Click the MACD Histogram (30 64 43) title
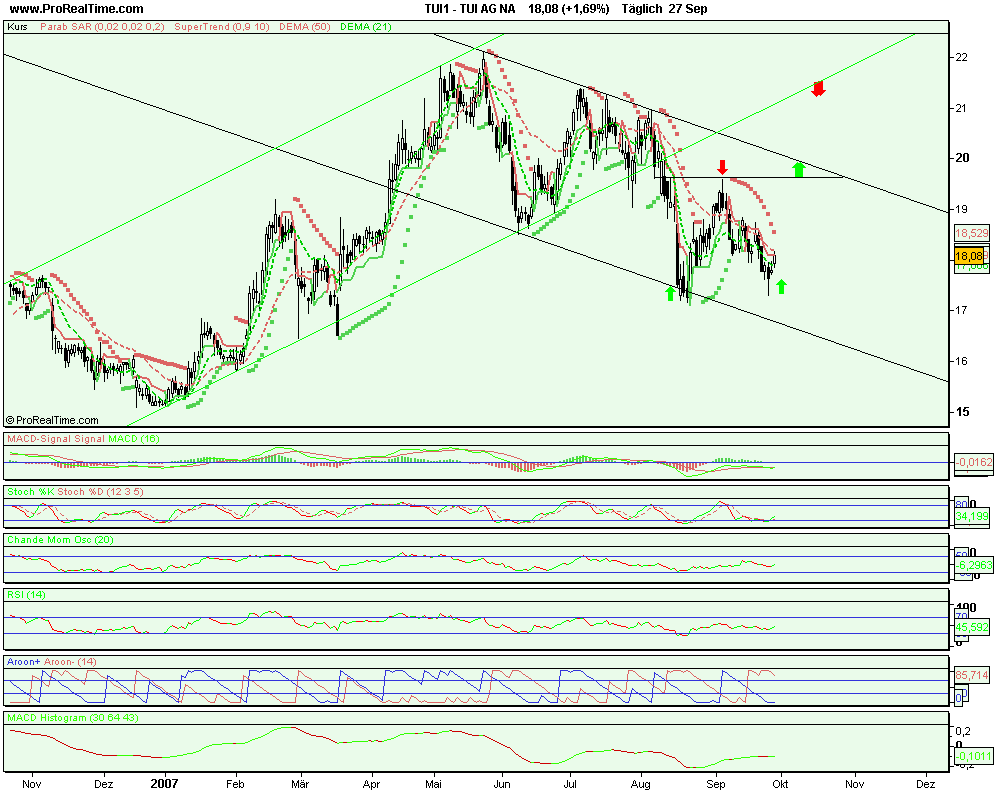Screen dimensions: 1000x800 pyautogui.click(x=73, y=718)
